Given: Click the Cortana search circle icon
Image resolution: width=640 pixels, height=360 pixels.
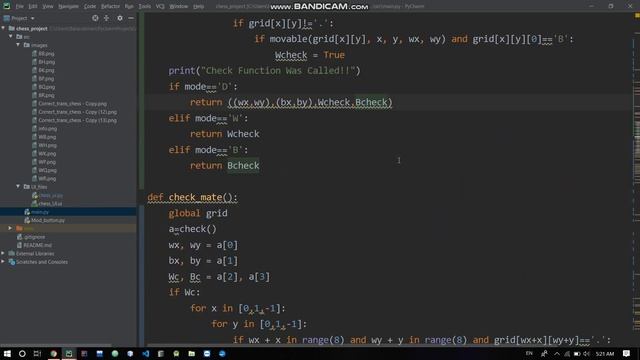Looking at the screenshot, I should [x=22, y=353].
